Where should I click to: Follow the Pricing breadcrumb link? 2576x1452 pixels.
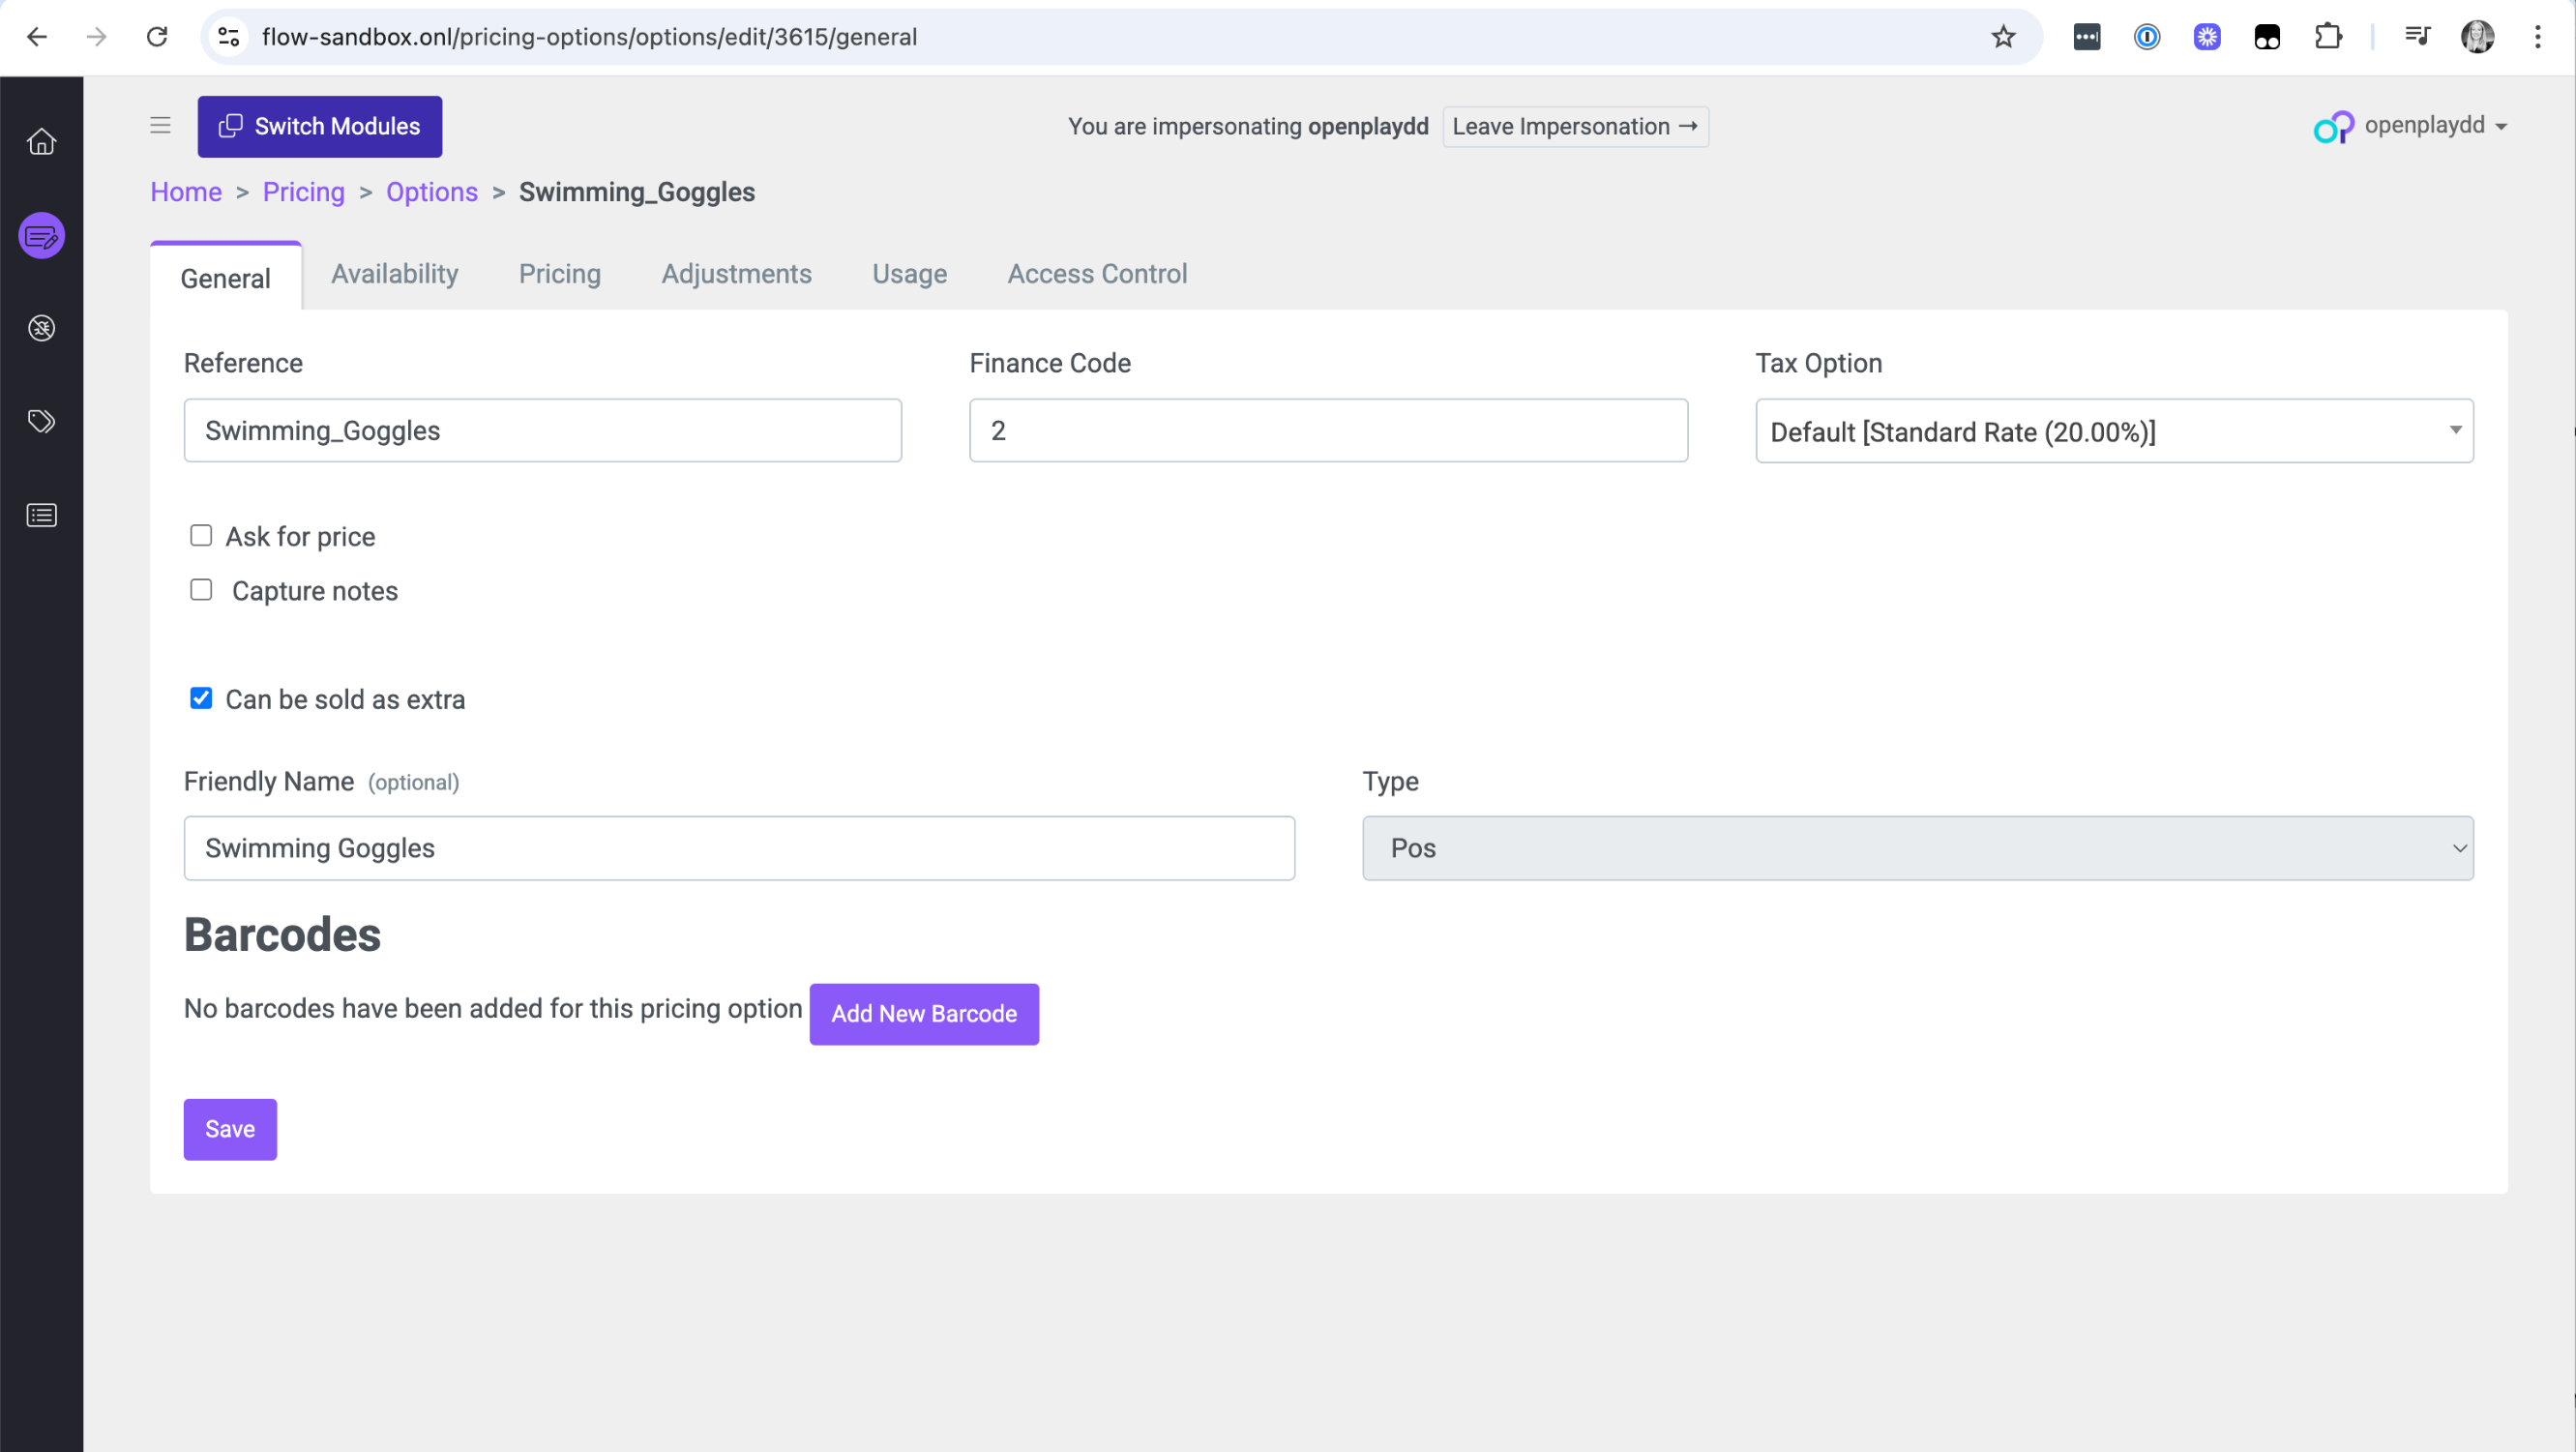[x=304, y=192]
